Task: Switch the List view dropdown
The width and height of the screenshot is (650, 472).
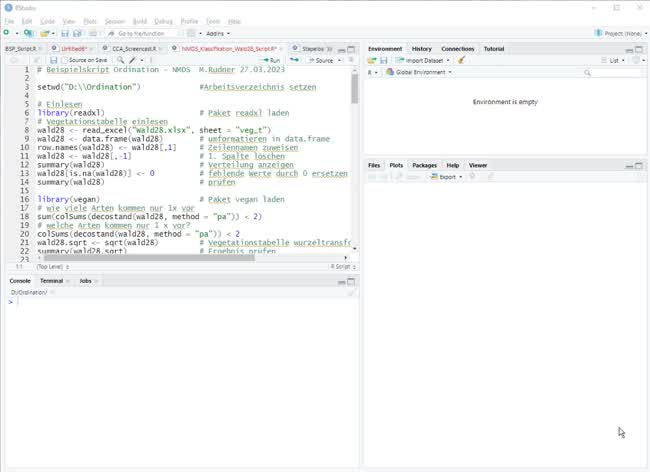Action: (613, 61)
